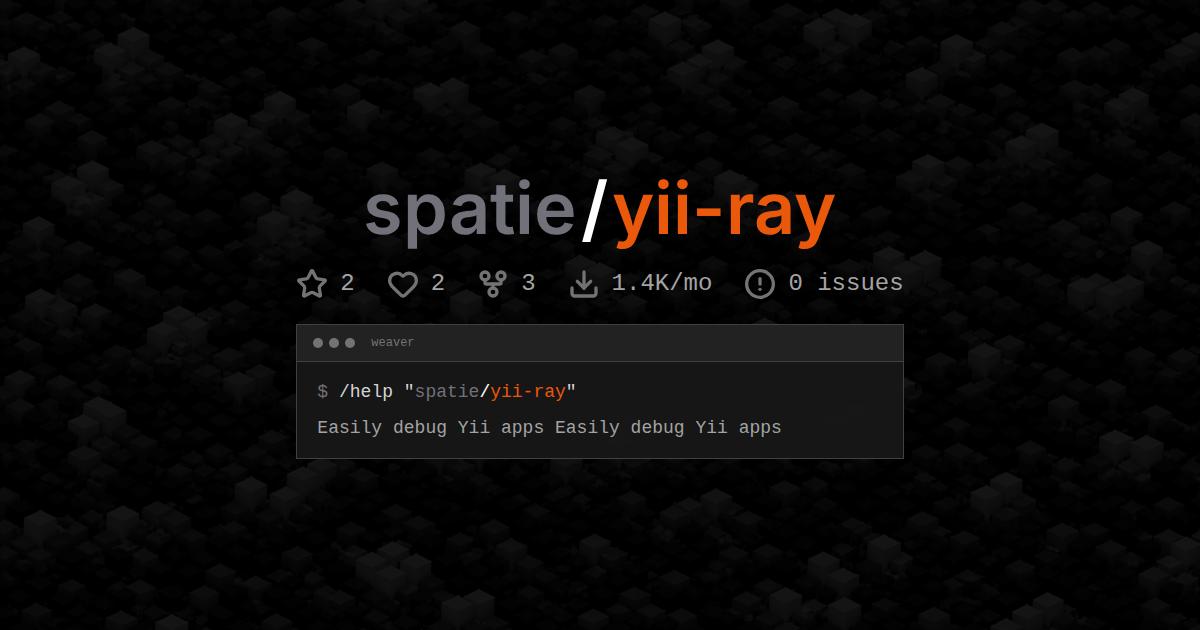
Task: Click the issues alert icon
Action: click(x=759, y=283)
